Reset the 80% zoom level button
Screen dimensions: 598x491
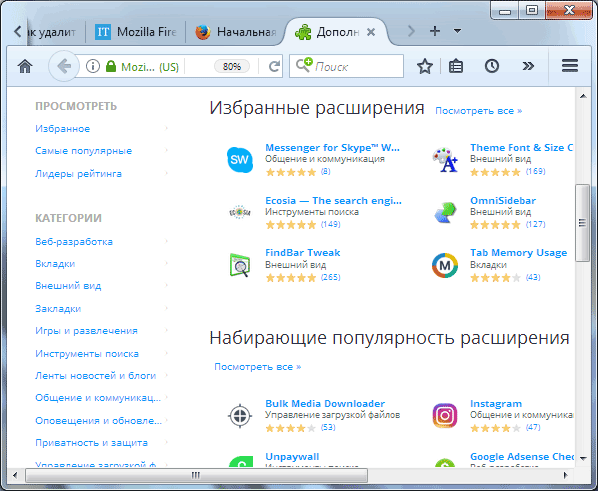[232, 67]
